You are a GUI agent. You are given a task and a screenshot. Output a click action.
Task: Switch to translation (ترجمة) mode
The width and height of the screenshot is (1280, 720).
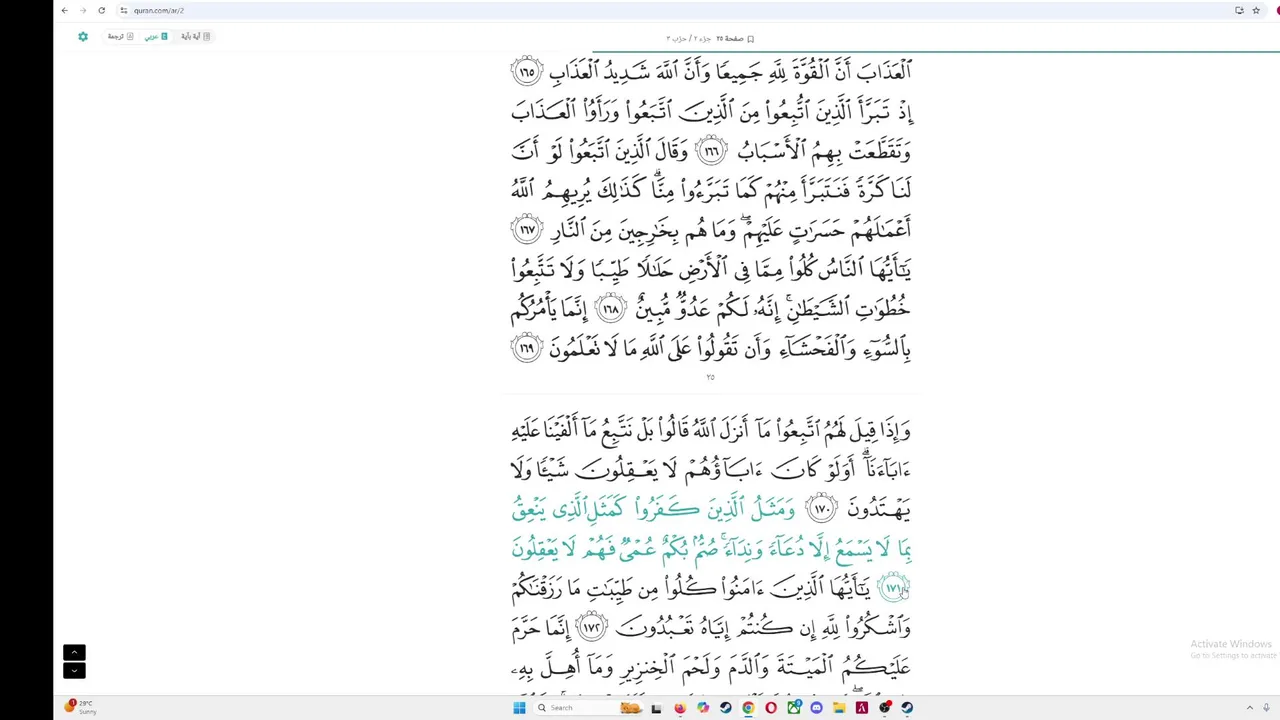(x=121, y=36)
